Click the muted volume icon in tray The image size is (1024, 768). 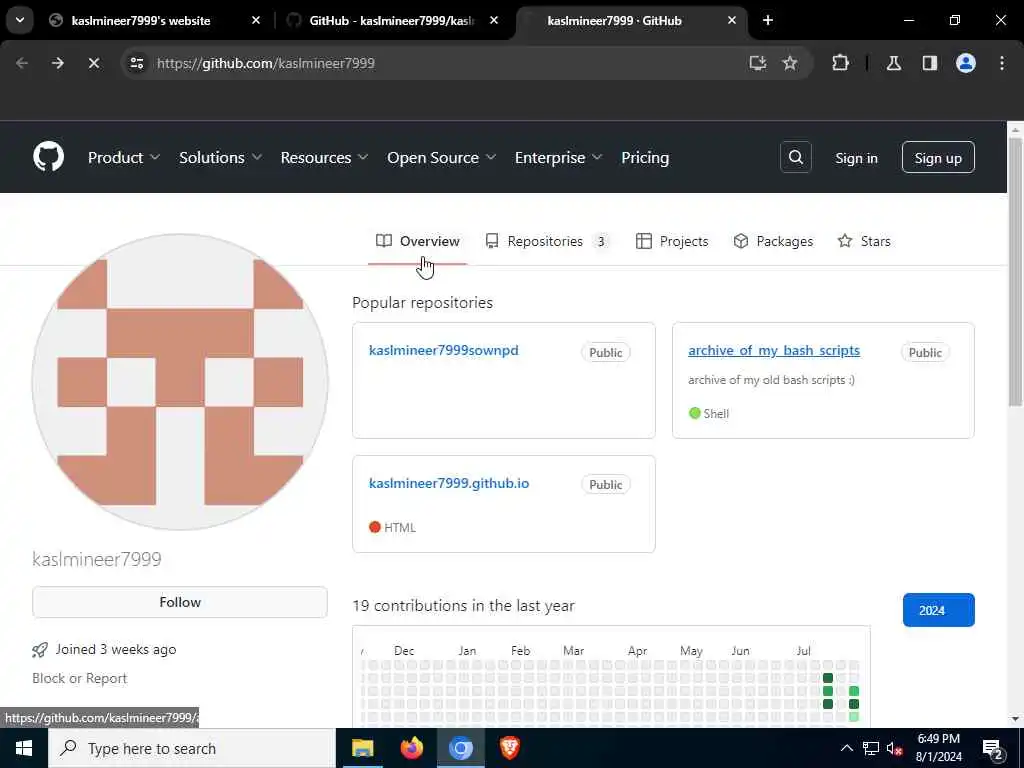895,748
